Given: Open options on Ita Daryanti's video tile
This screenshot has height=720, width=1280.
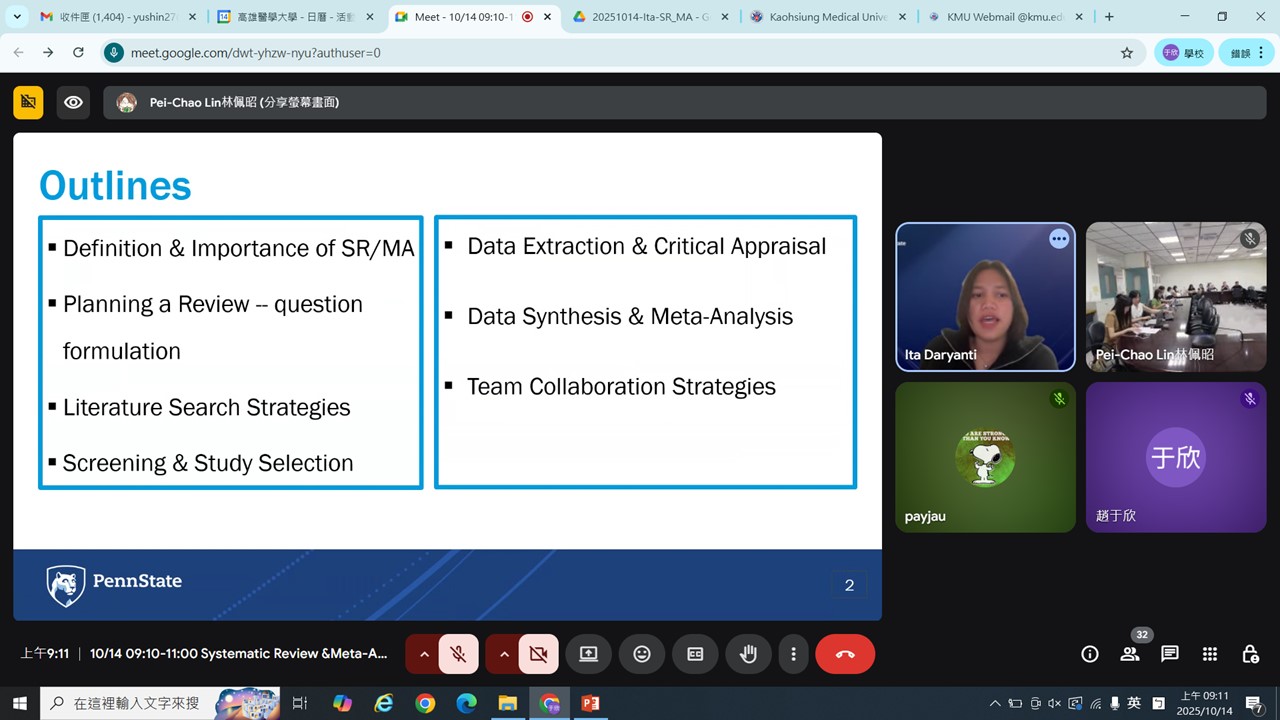Looking at the screenshot, I should (x=1059, y=239).
